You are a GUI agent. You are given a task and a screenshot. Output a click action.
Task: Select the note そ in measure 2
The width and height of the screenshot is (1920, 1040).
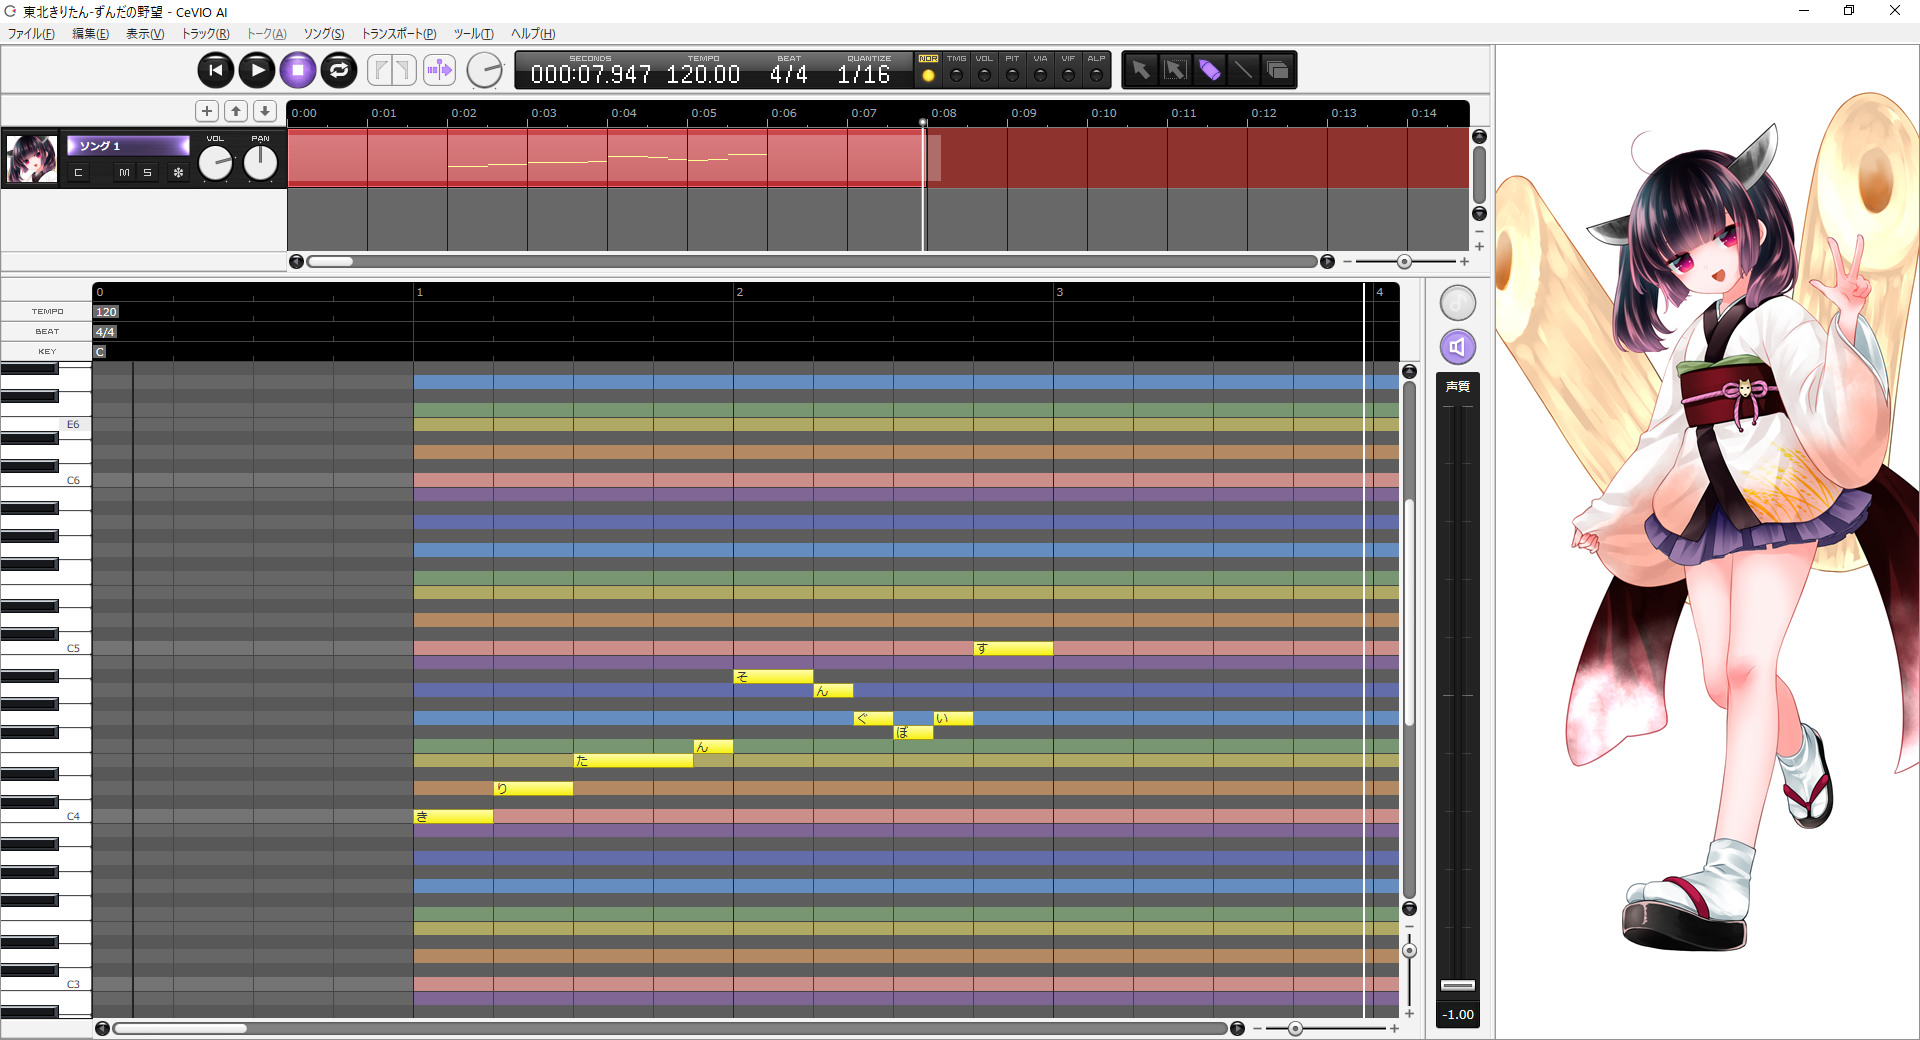(773, 677)
